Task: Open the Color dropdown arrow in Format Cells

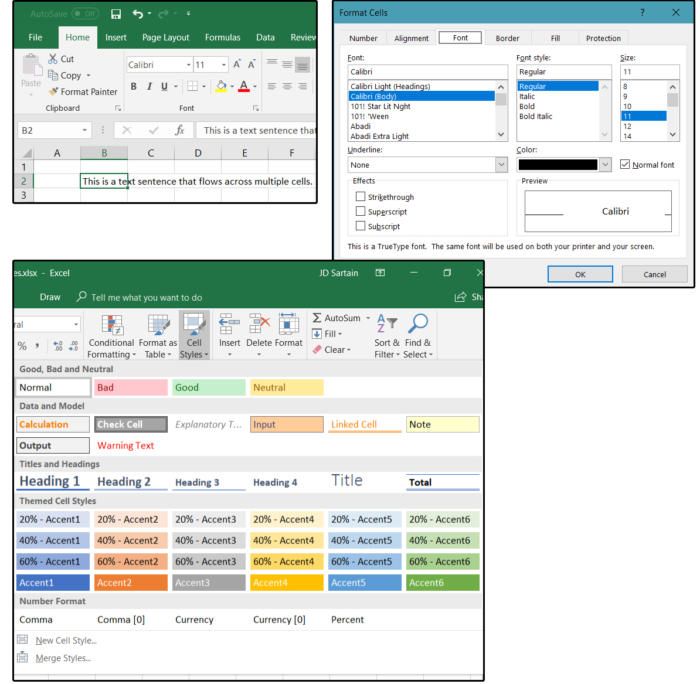Action: 605,165
